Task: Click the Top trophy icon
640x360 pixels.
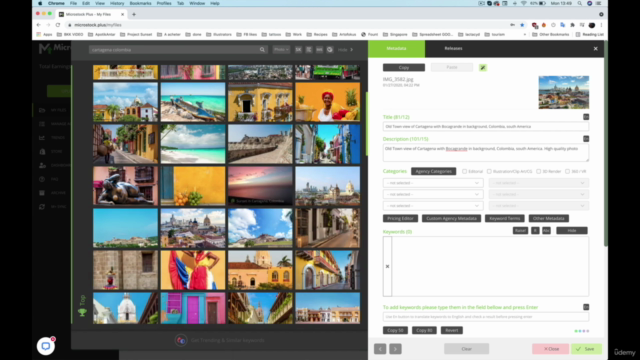Action: (x=82, y=313)
